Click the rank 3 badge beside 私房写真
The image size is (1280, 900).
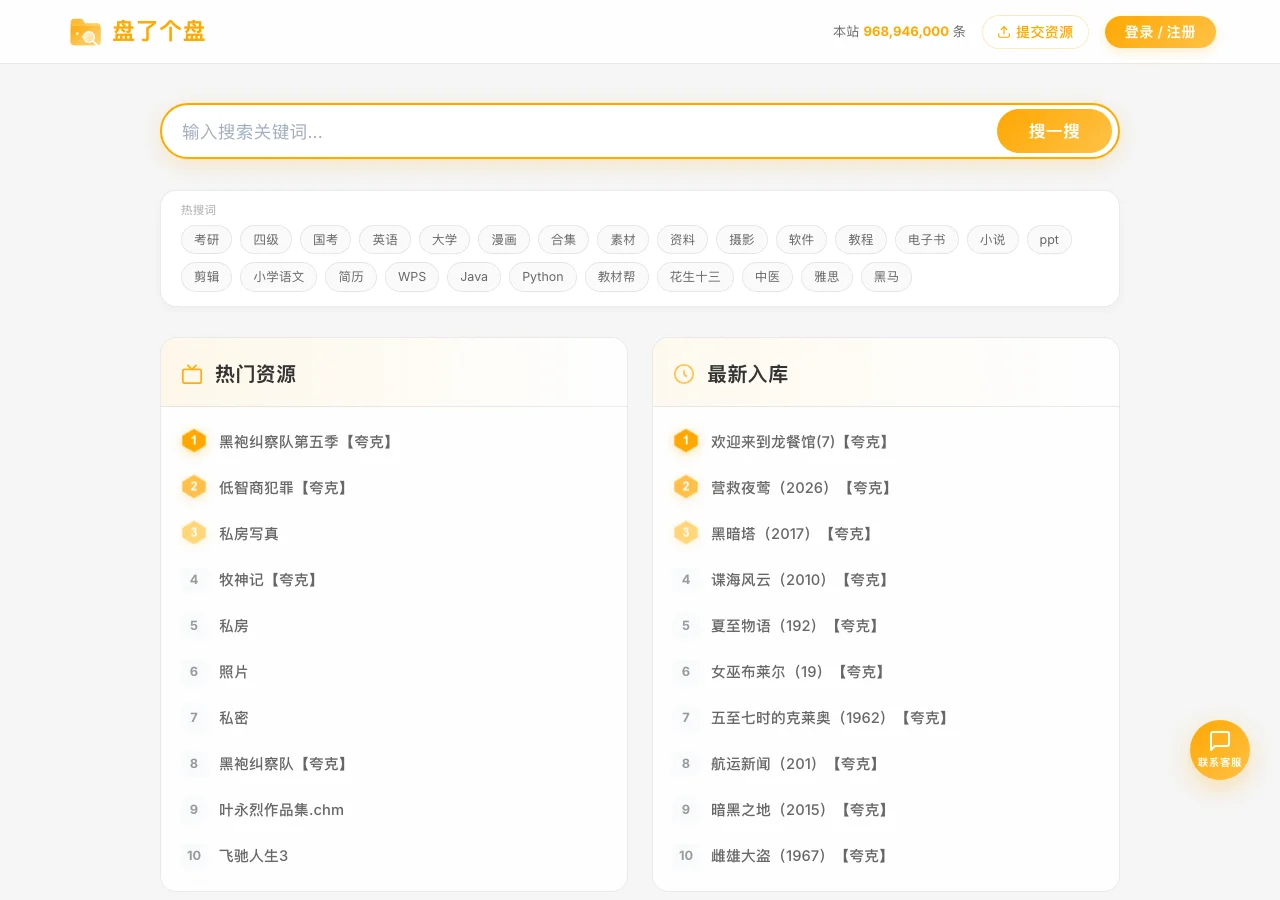coord(194,533)
